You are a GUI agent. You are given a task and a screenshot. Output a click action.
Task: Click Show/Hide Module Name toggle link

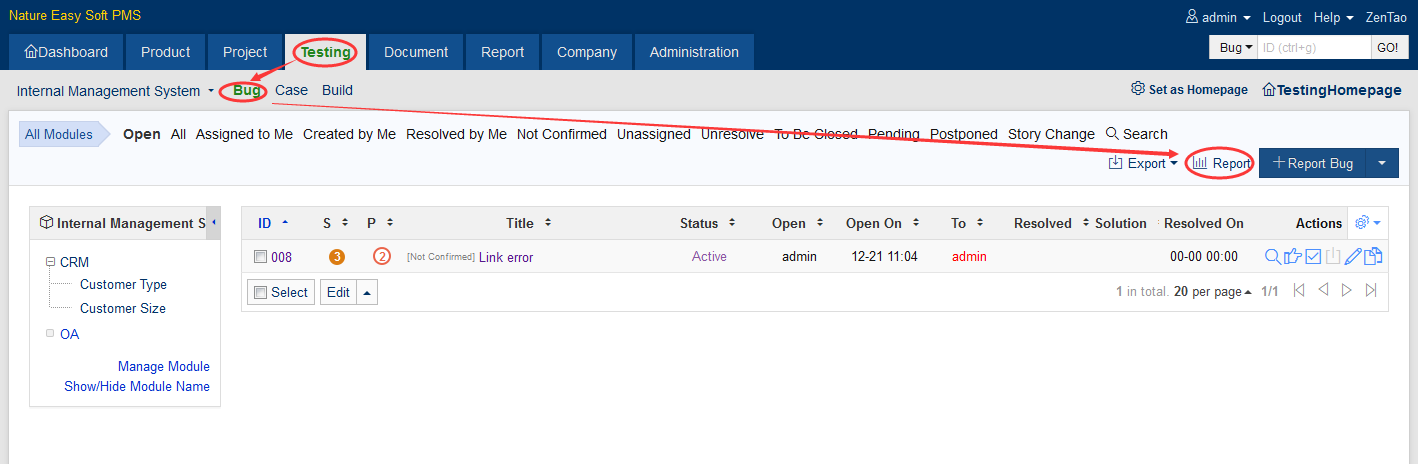pyautogui.click(x=137, y=386)
